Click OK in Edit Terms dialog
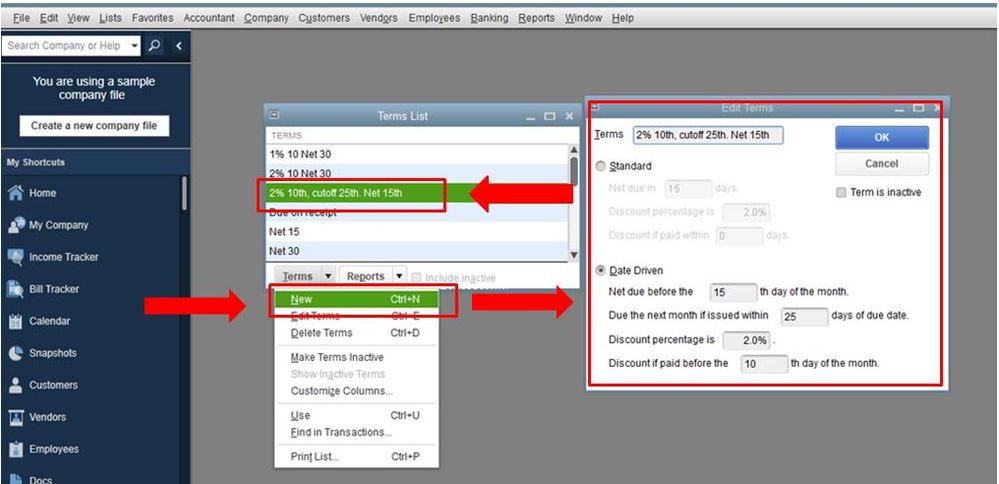Image resolution: width=999 pixels, height=484 pixels. (882, 138)
